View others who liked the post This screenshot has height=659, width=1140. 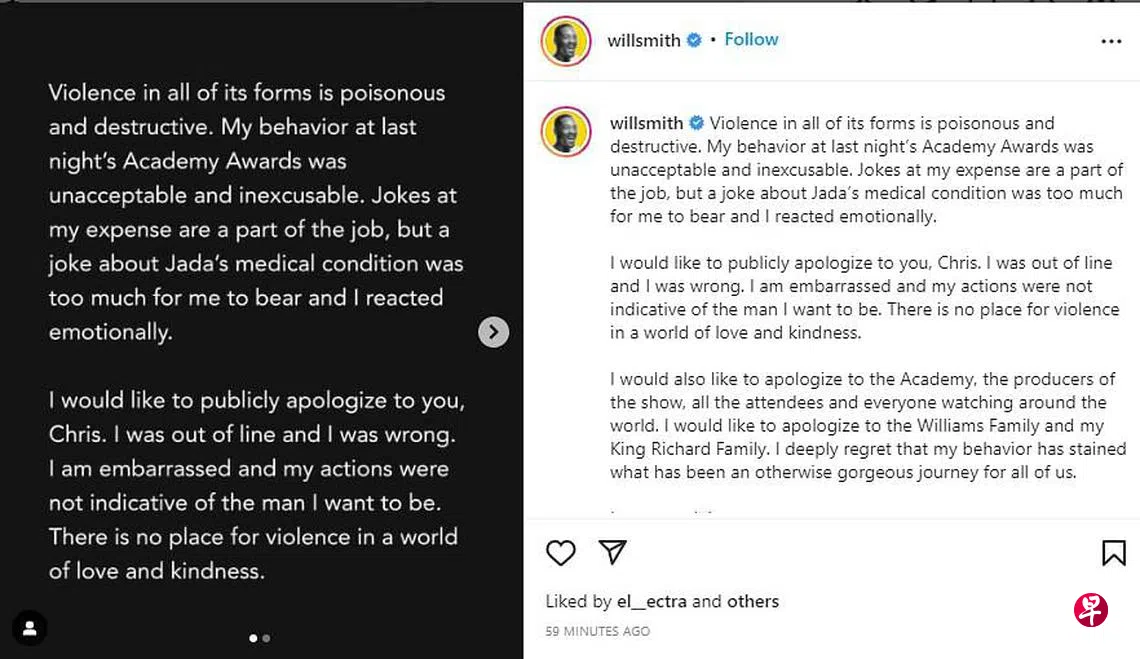(753, 601)
